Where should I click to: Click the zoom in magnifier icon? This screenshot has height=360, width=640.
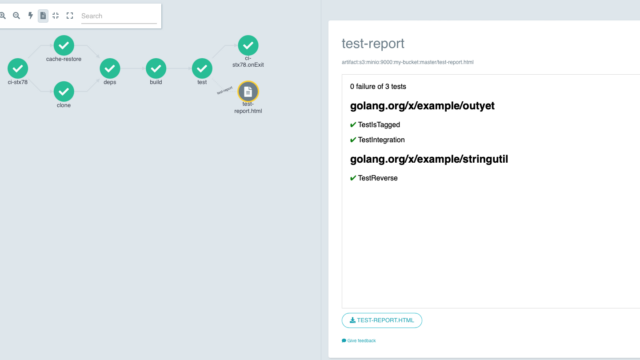tap(2, 16)
